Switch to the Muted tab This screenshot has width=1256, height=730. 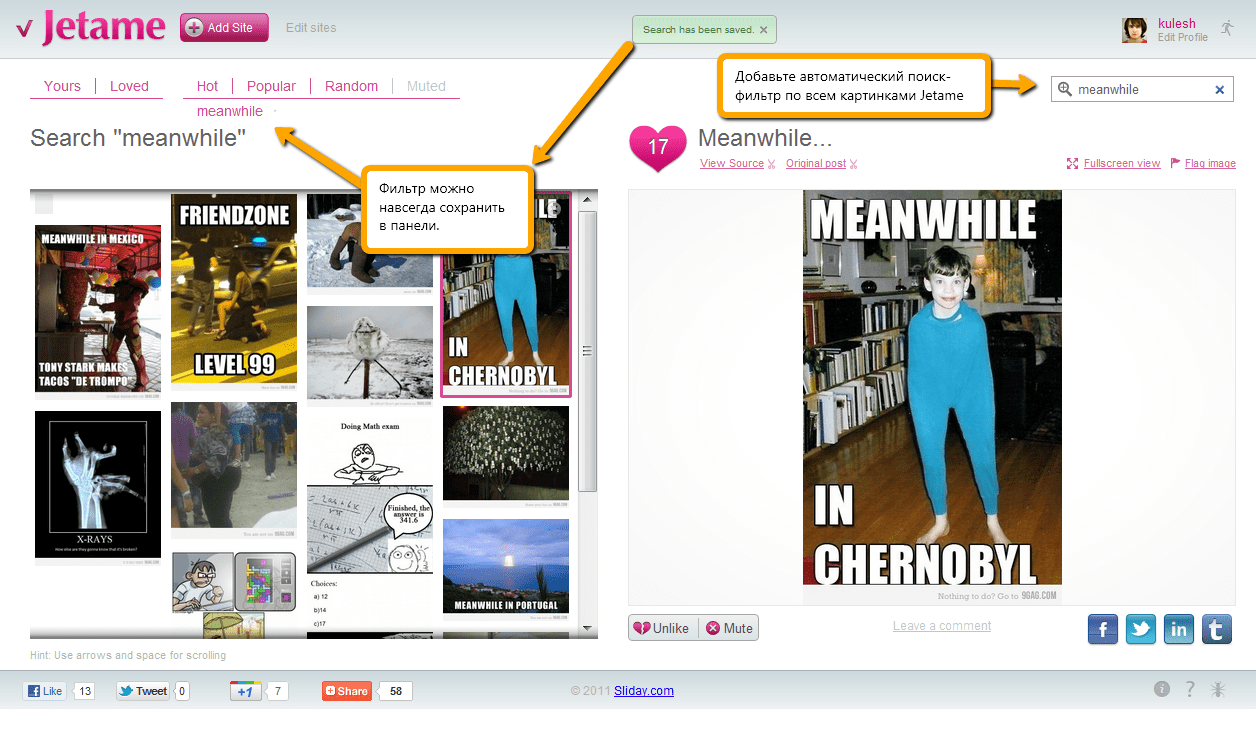[426, 86]
